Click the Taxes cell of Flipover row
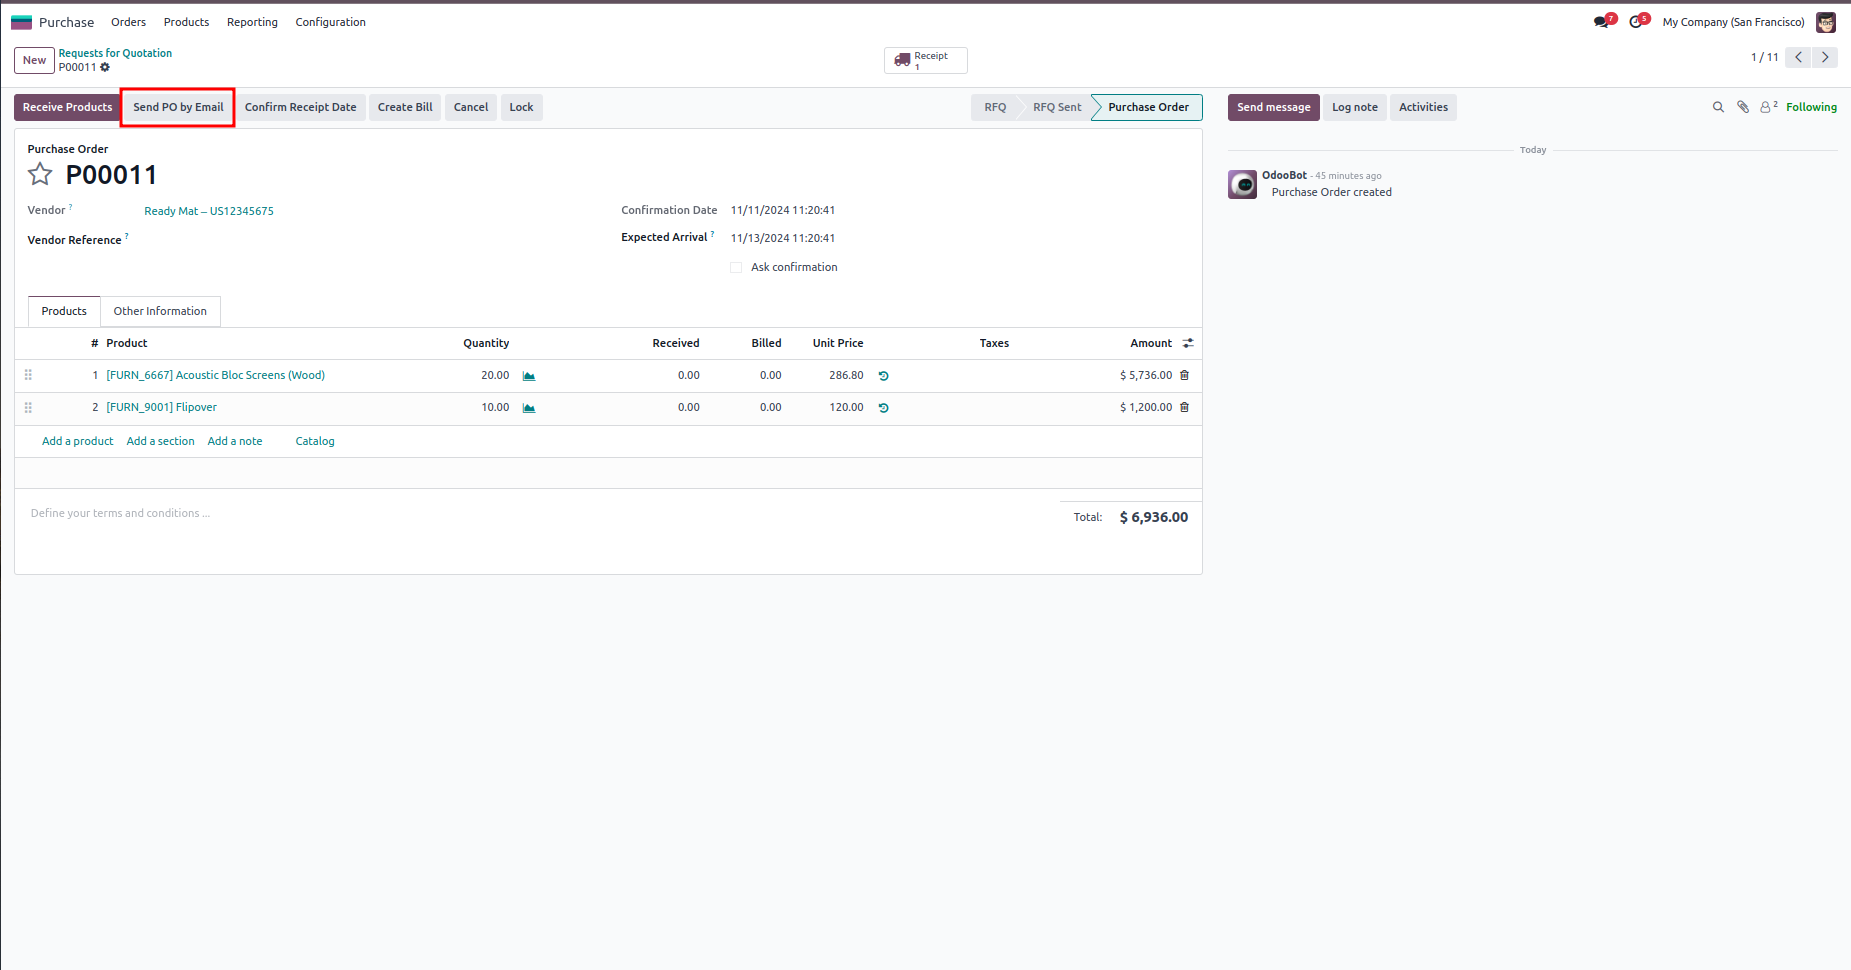The image size is (1851, 970). point(994,407)
